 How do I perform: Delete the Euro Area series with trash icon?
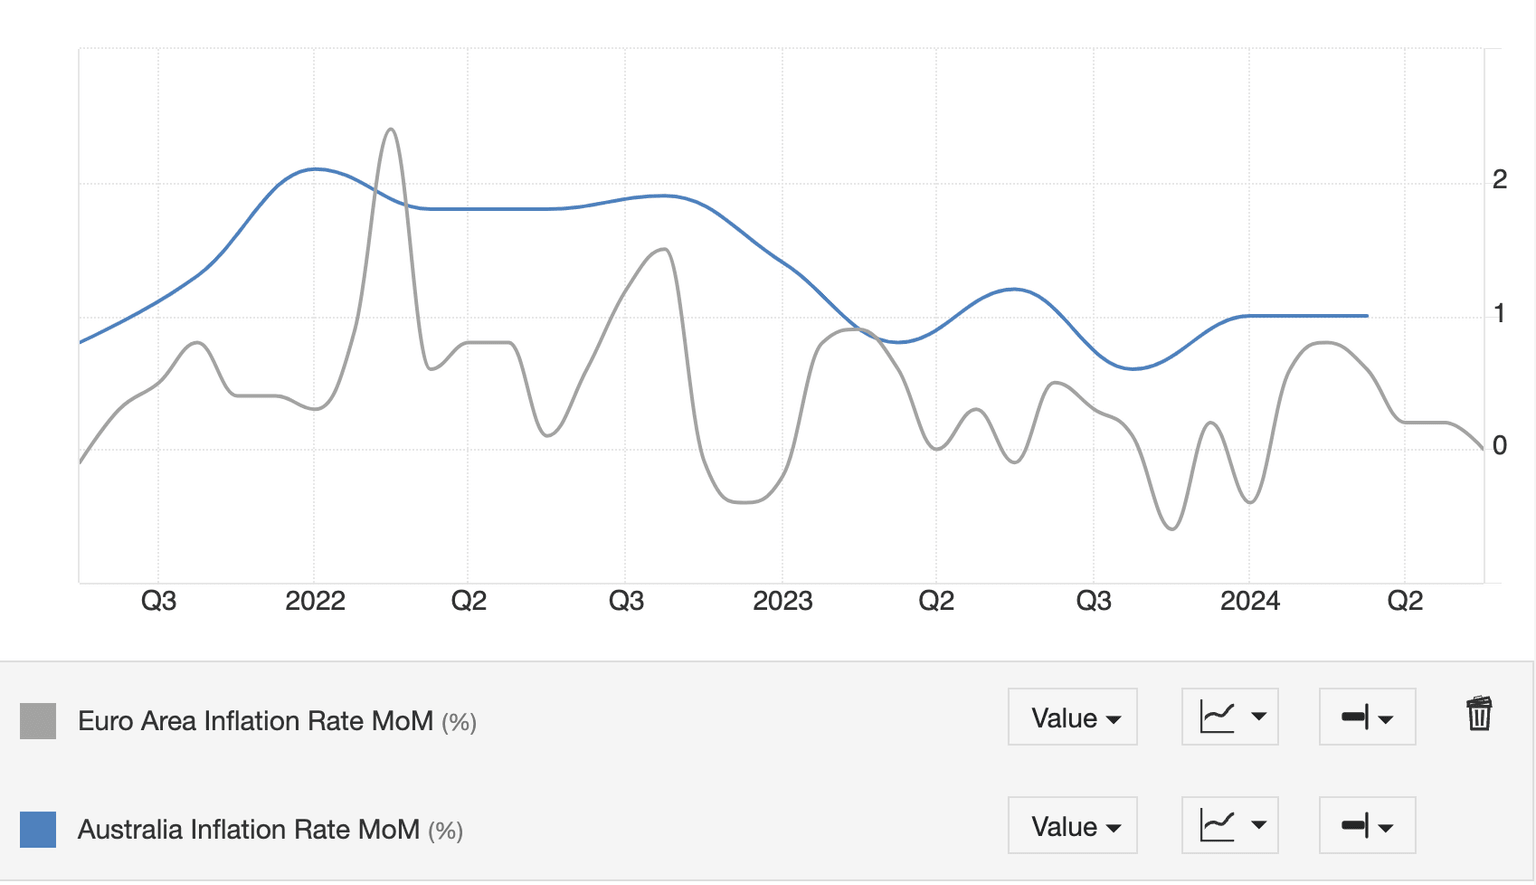click(1479, 714)
